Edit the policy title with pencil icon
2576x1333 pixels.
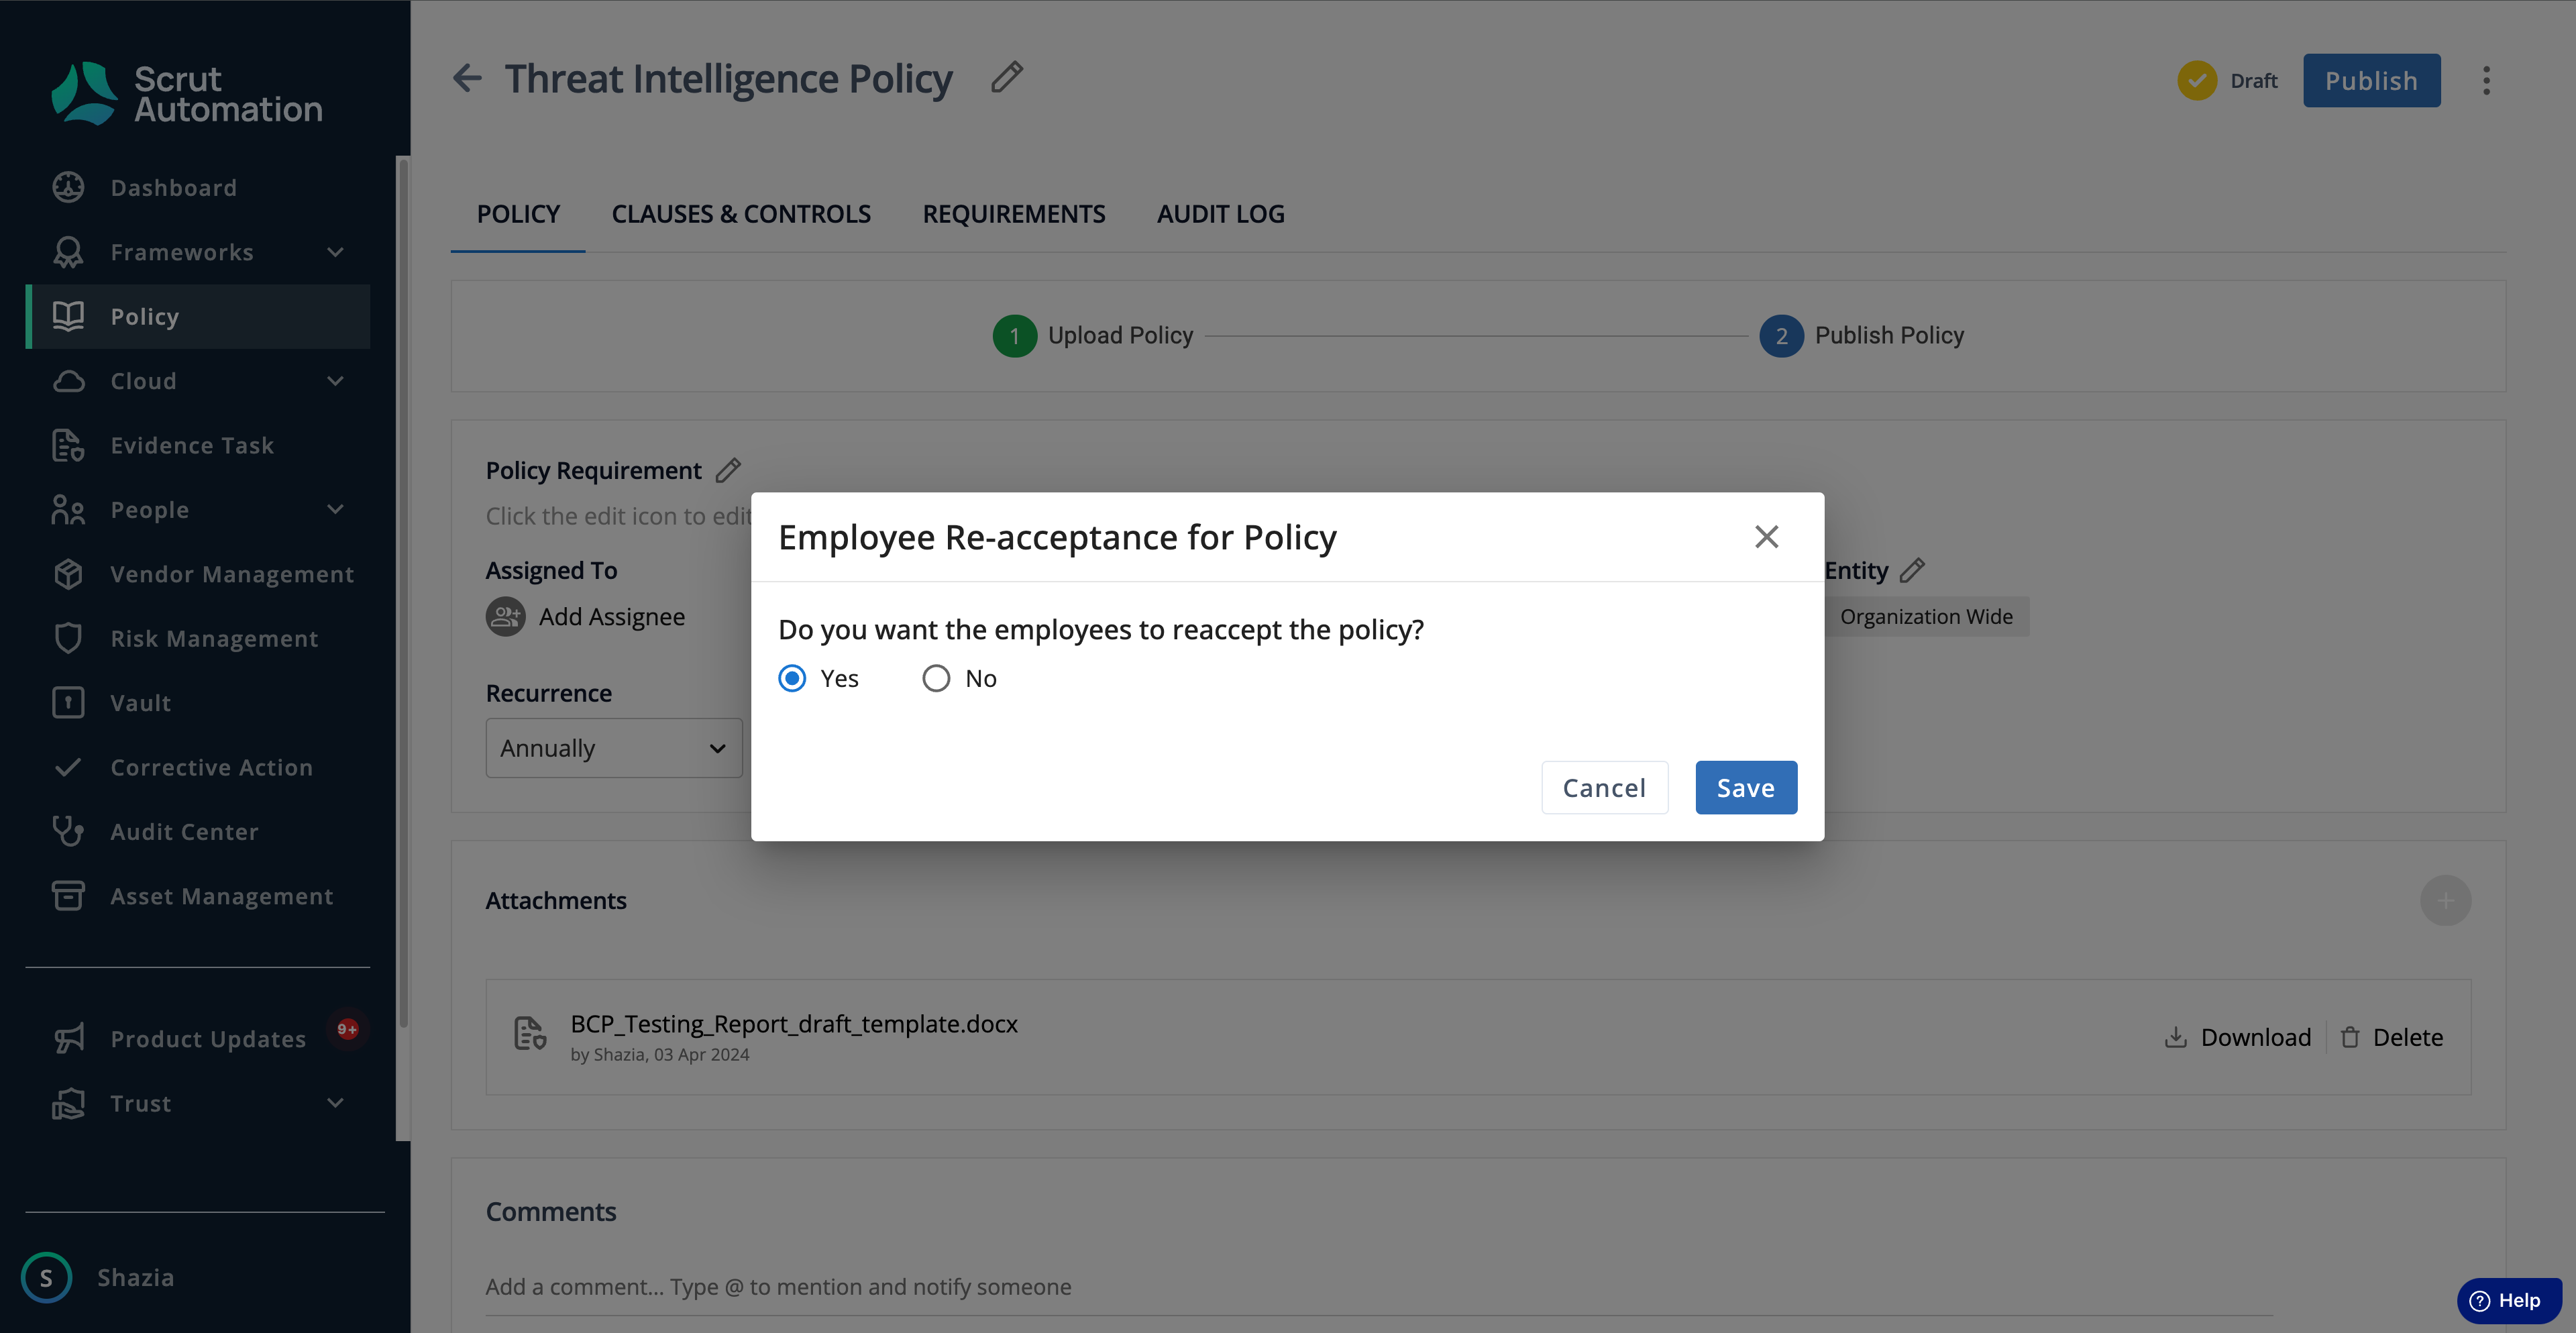(x=1007, y=77)
